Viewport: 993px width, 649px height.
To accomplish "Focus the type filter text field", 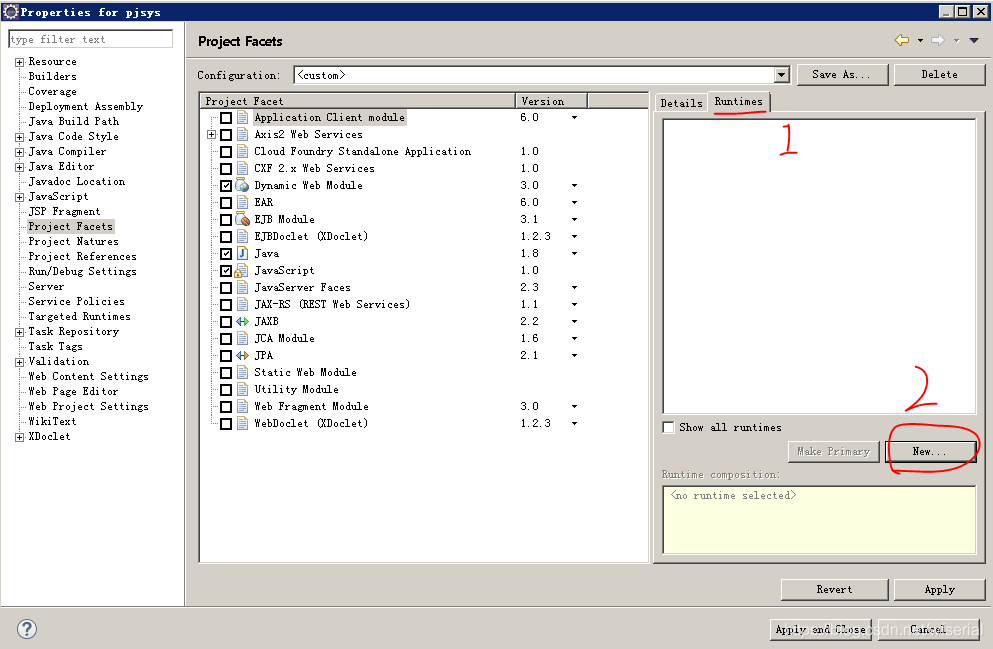I will click(x=91, y=39).
